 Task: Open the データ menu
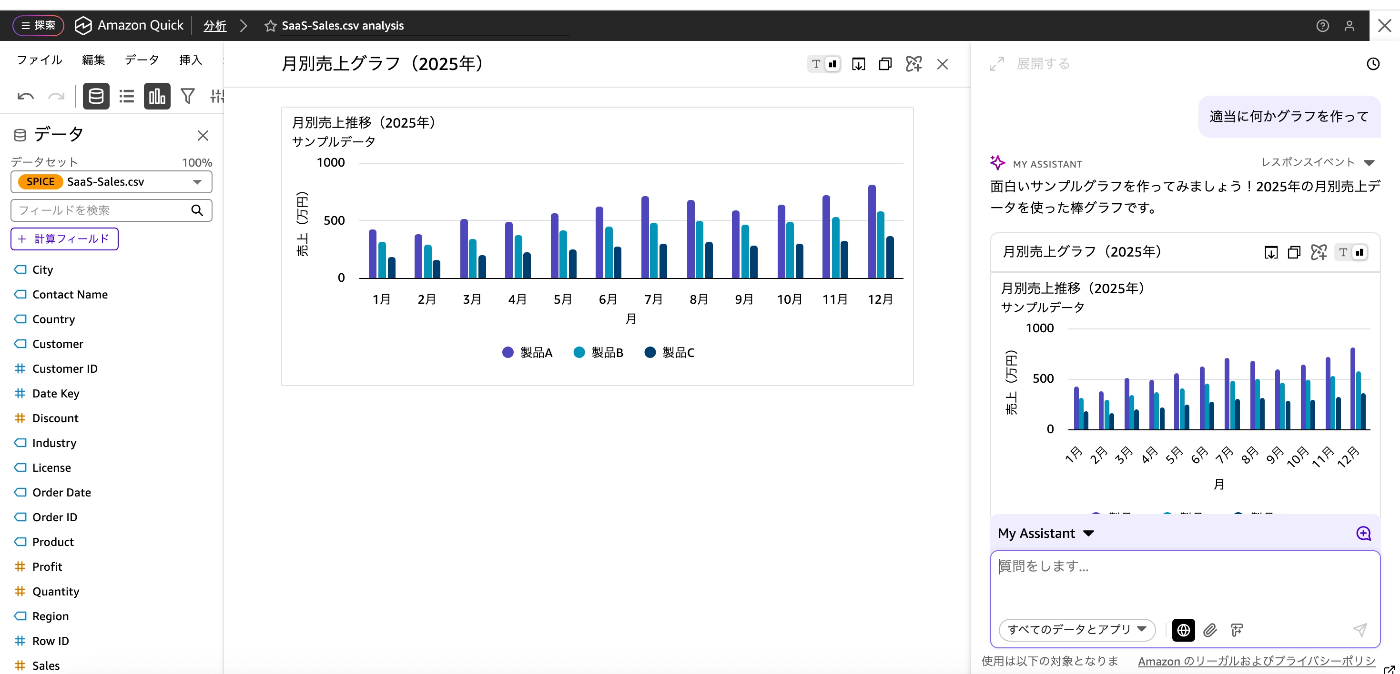point(142,60)
